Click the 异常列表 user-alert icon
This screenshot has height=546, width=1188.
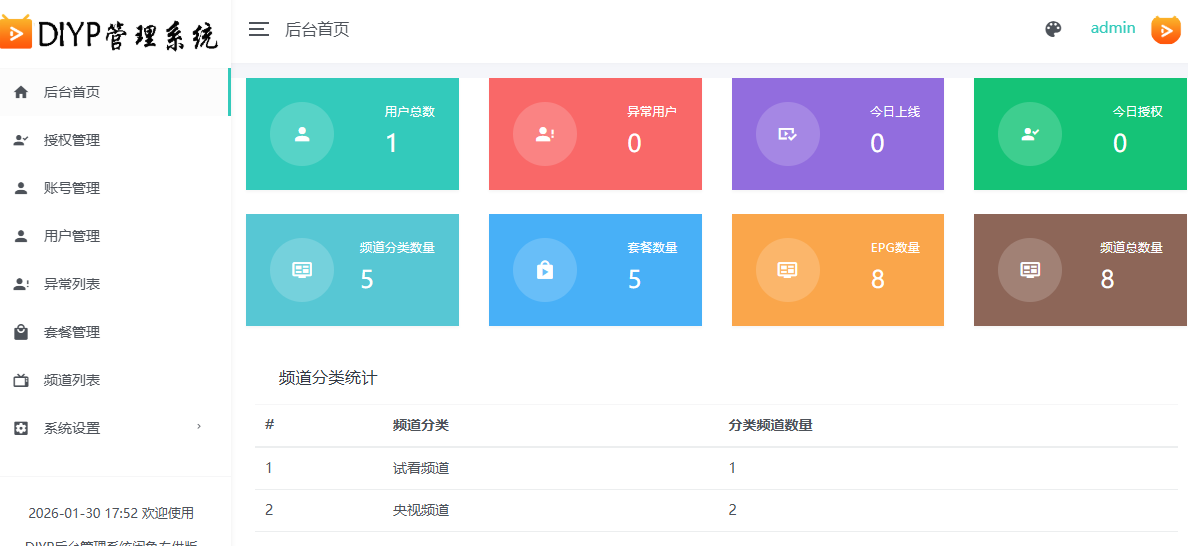[21, 284]
